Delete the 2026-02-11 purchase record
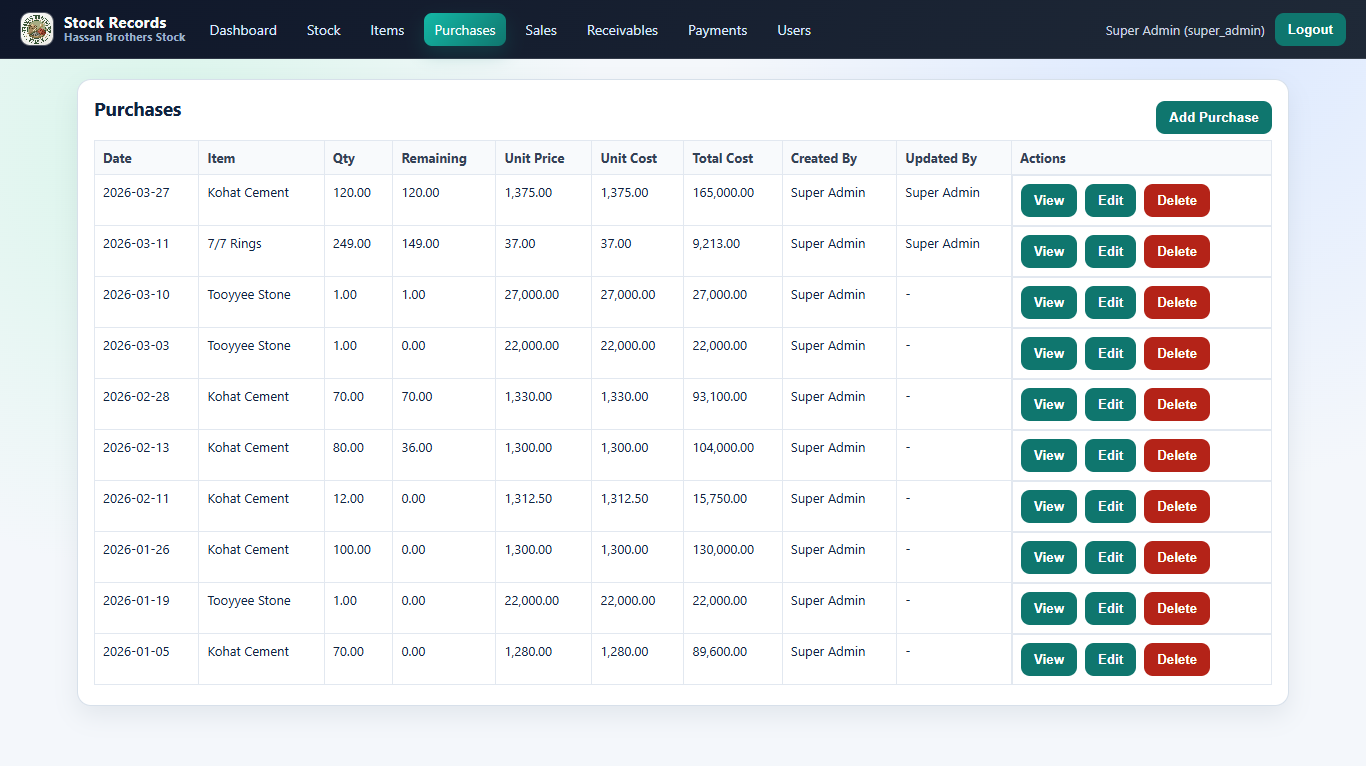 (1177, 506)
